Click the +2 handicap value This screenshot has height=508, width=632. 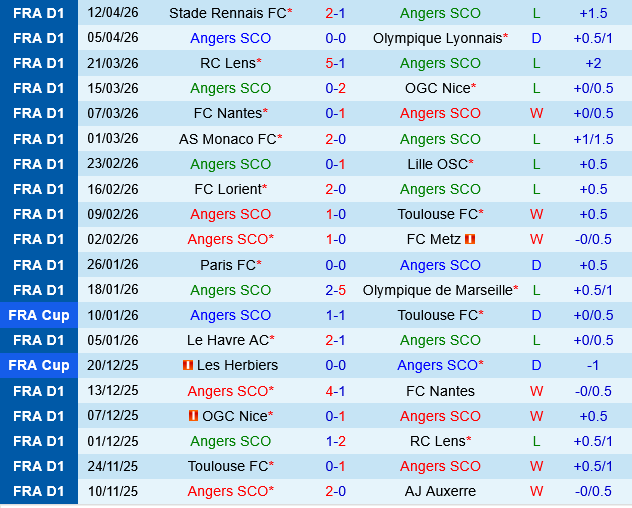tap(593, 63)
